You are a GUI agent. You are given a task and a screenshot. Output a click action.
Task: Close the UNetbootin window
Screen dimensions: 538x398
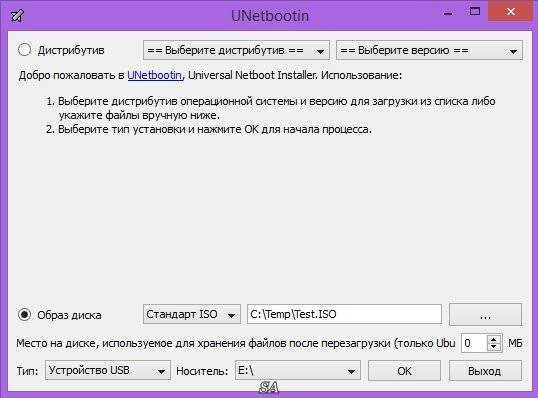[511, 12]
